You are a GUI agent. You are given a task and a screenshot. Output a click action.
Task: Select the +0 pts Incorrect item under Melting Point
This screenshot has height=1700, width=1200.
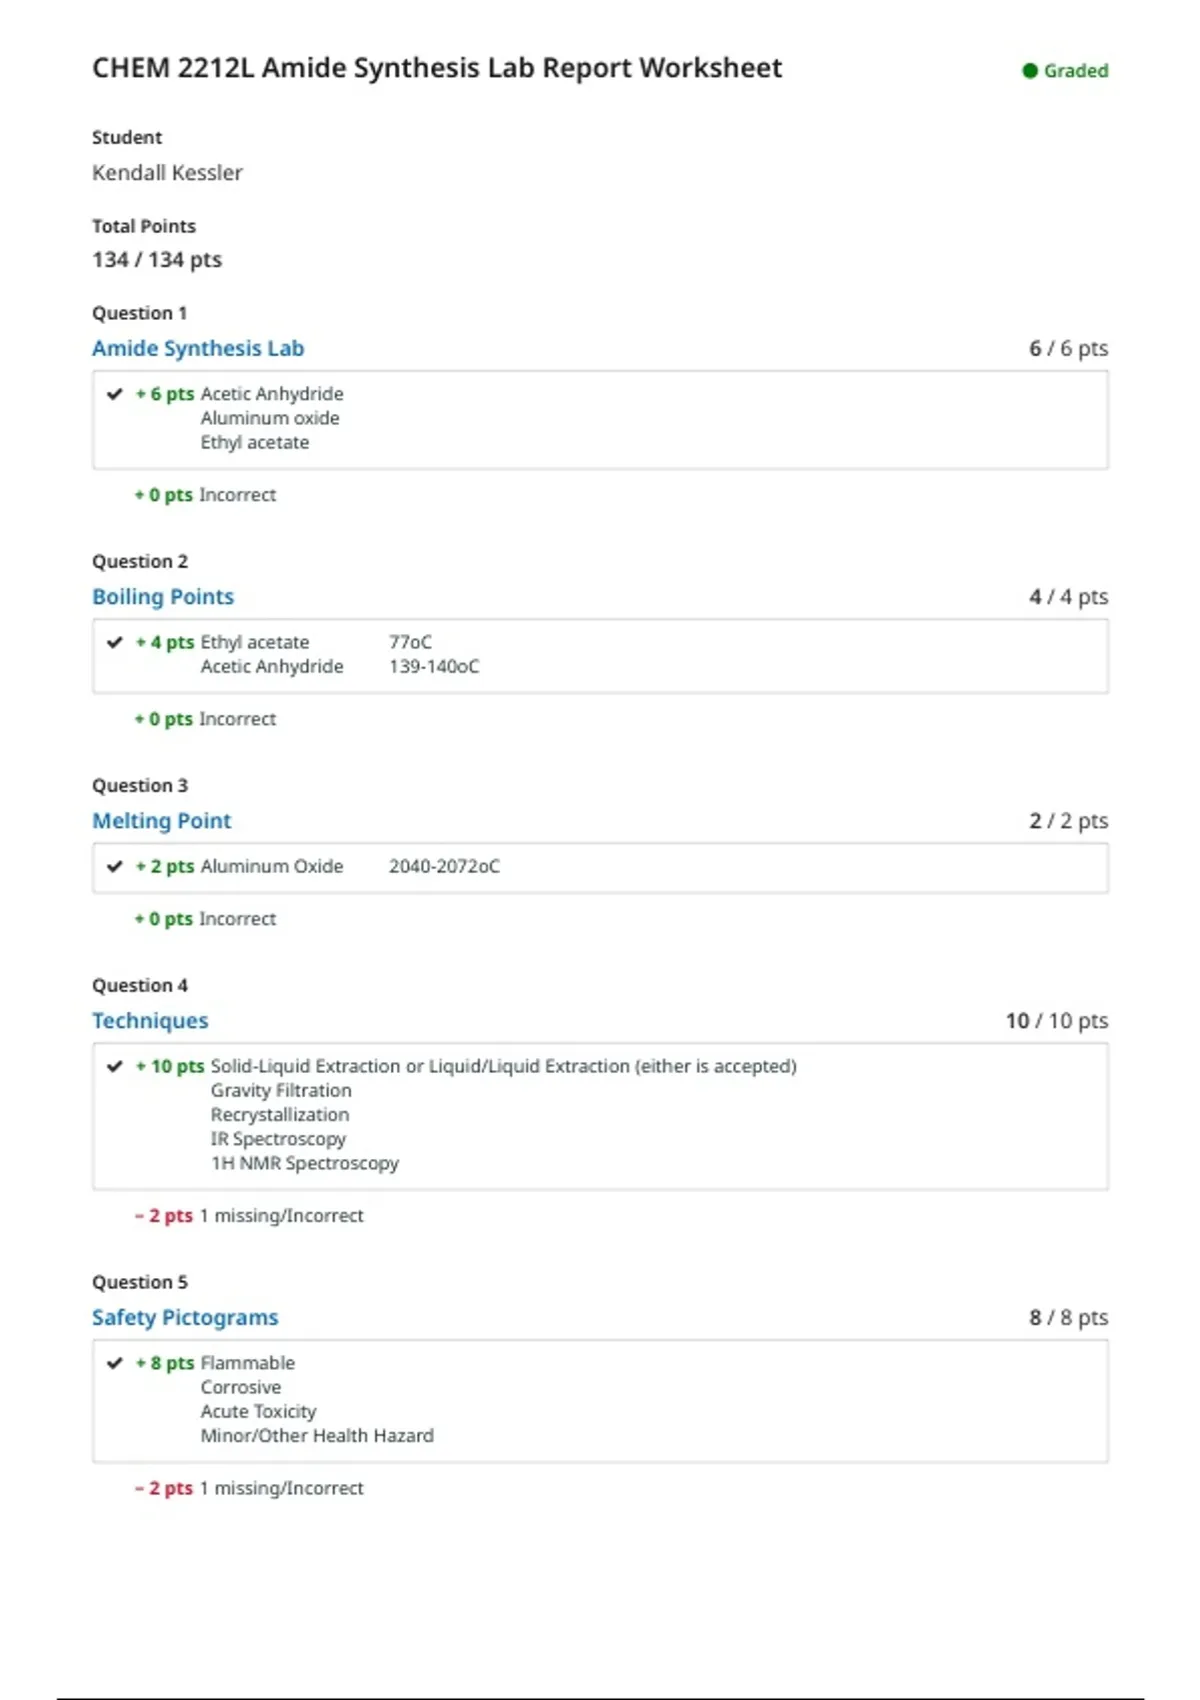pyautogui.click(x=205, y=919)
